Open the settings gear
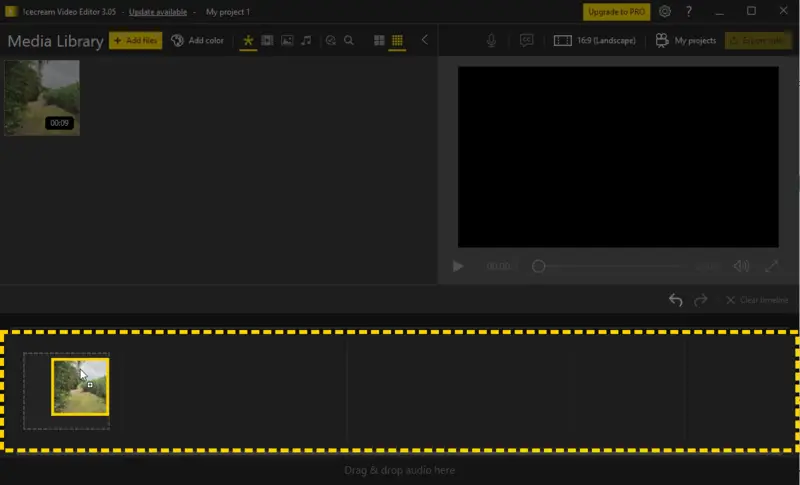Screen dimensions: 800x485 coord(665,11)
